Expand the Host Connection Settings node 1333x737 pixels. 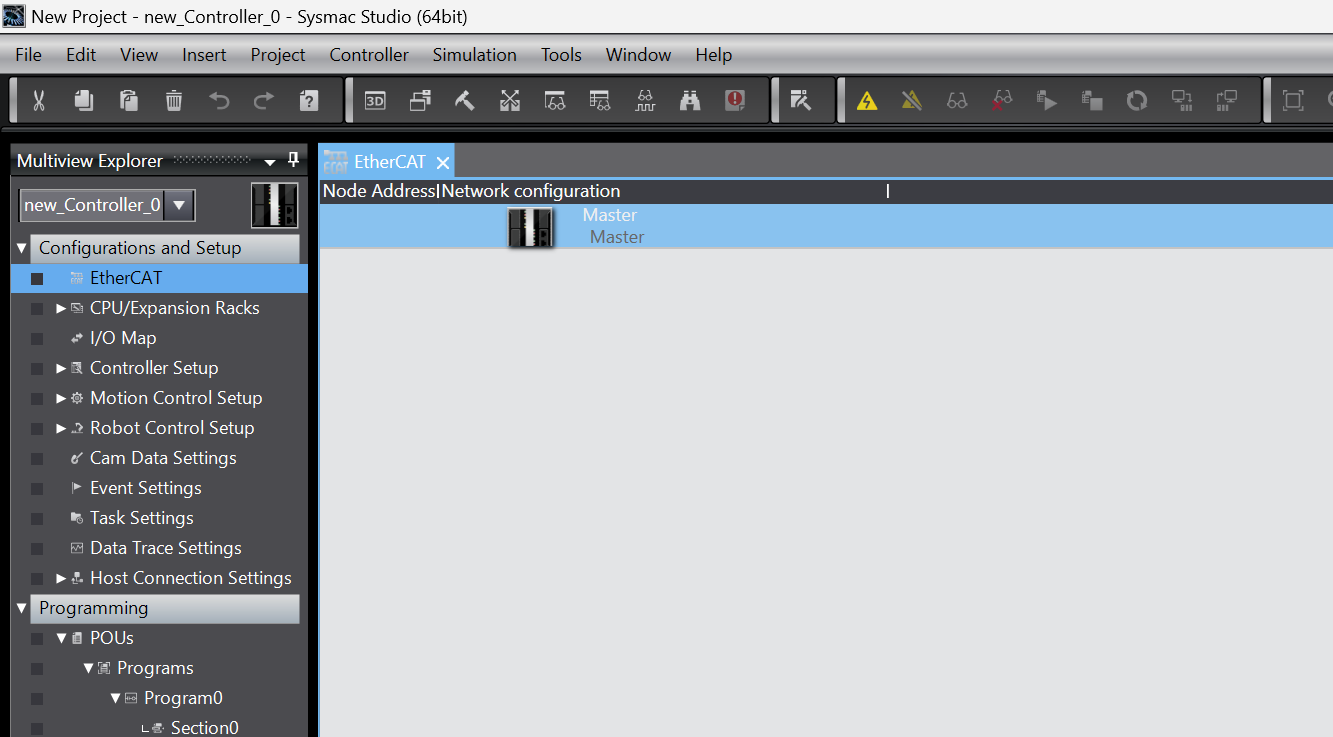pos(61,578)
